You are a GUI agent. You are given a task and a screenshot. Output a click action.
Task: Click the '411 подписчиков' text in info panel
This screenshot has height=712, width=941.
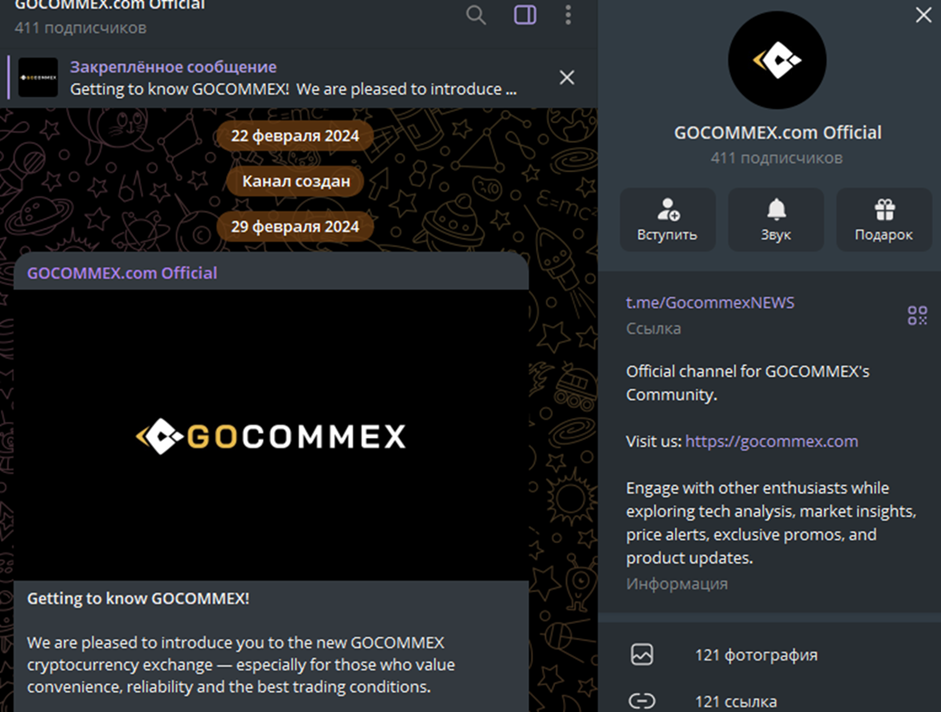click(777, 158)
